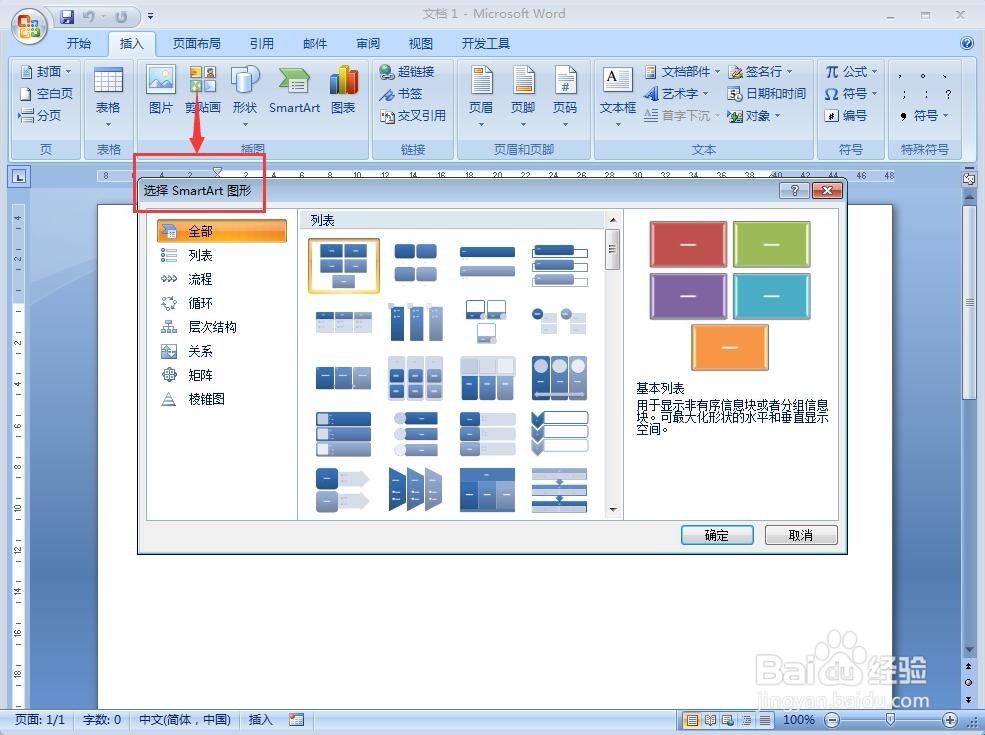This screenshot has width=985, height=735.
Task: Select 全部 category in SmartArt dialog
Action: tap(222, 231)
